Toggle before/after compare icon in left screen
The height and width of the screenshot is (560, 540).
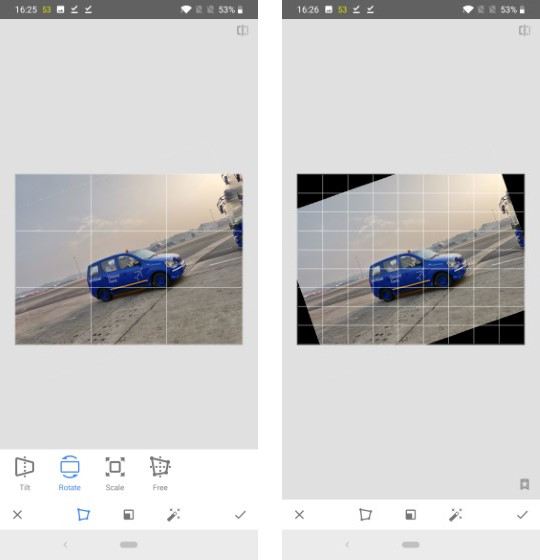[242, 30]
